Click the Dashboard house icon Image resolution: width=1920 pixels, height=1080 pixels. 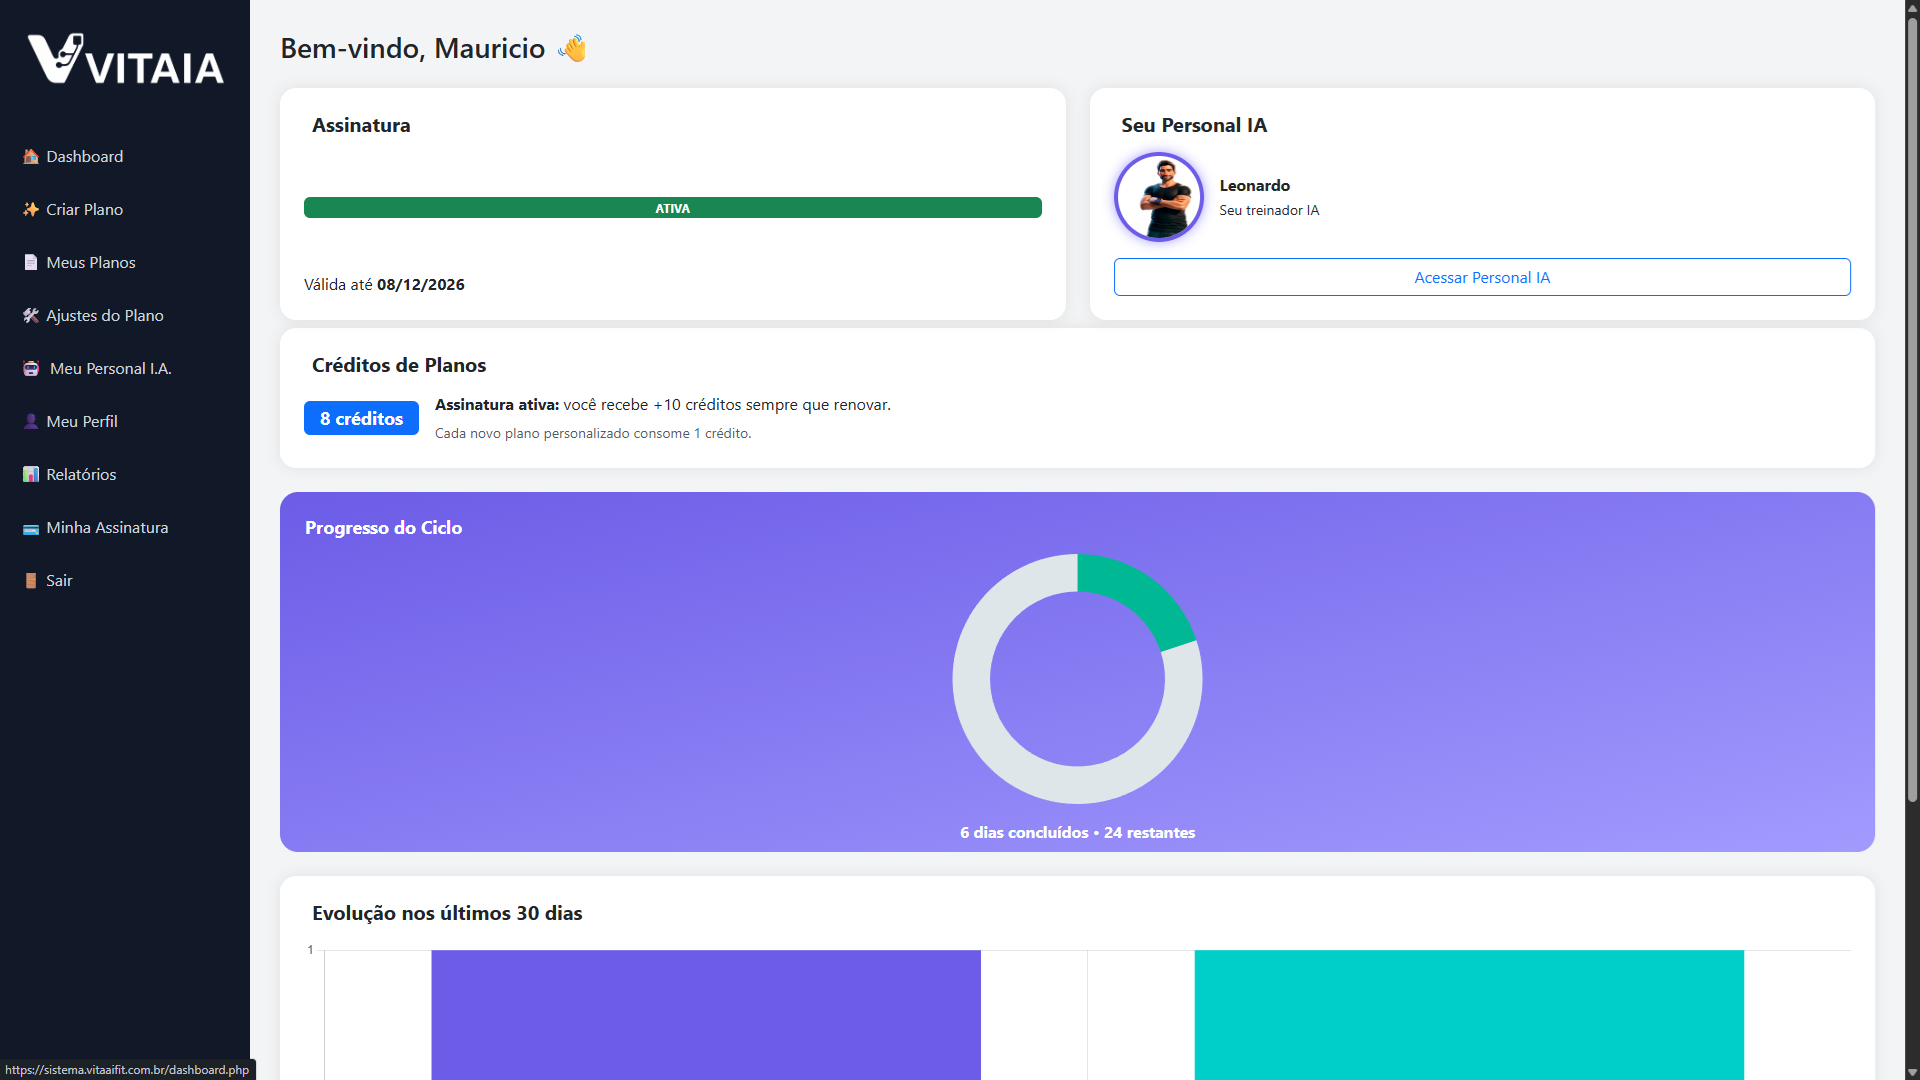31,157
